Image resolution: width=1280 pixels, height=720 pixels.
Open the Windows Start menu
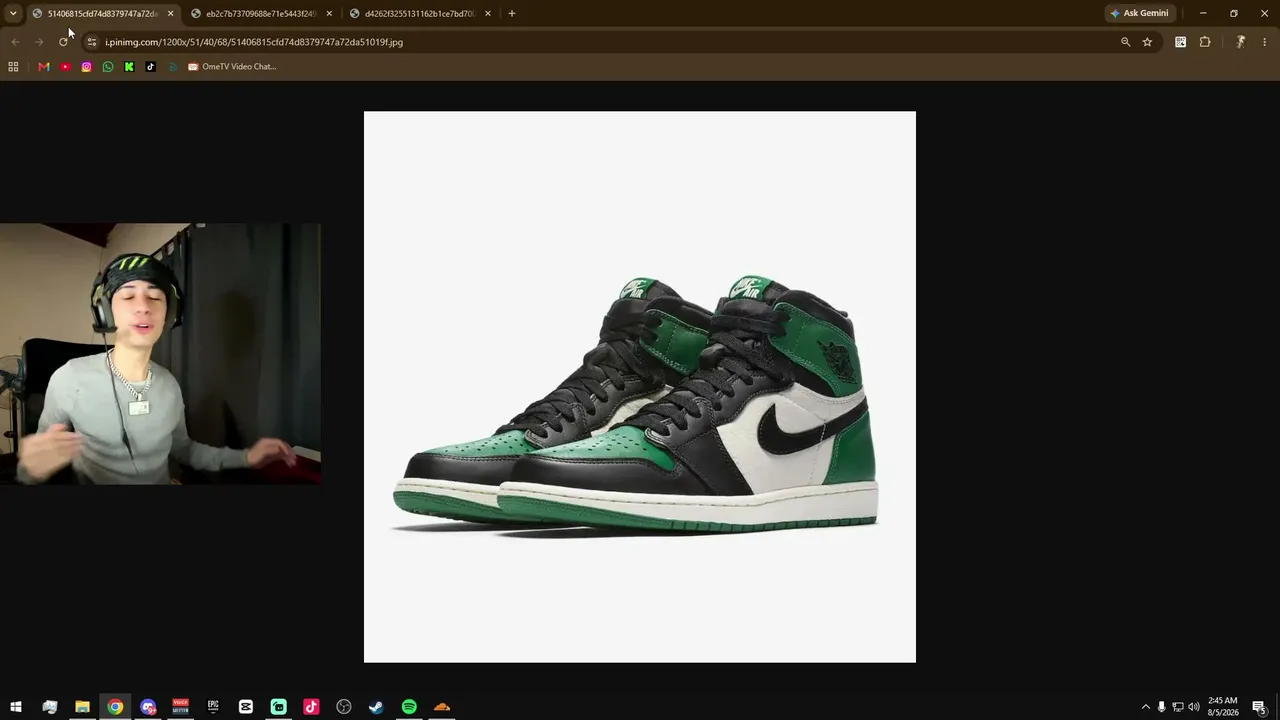point(16,707)
